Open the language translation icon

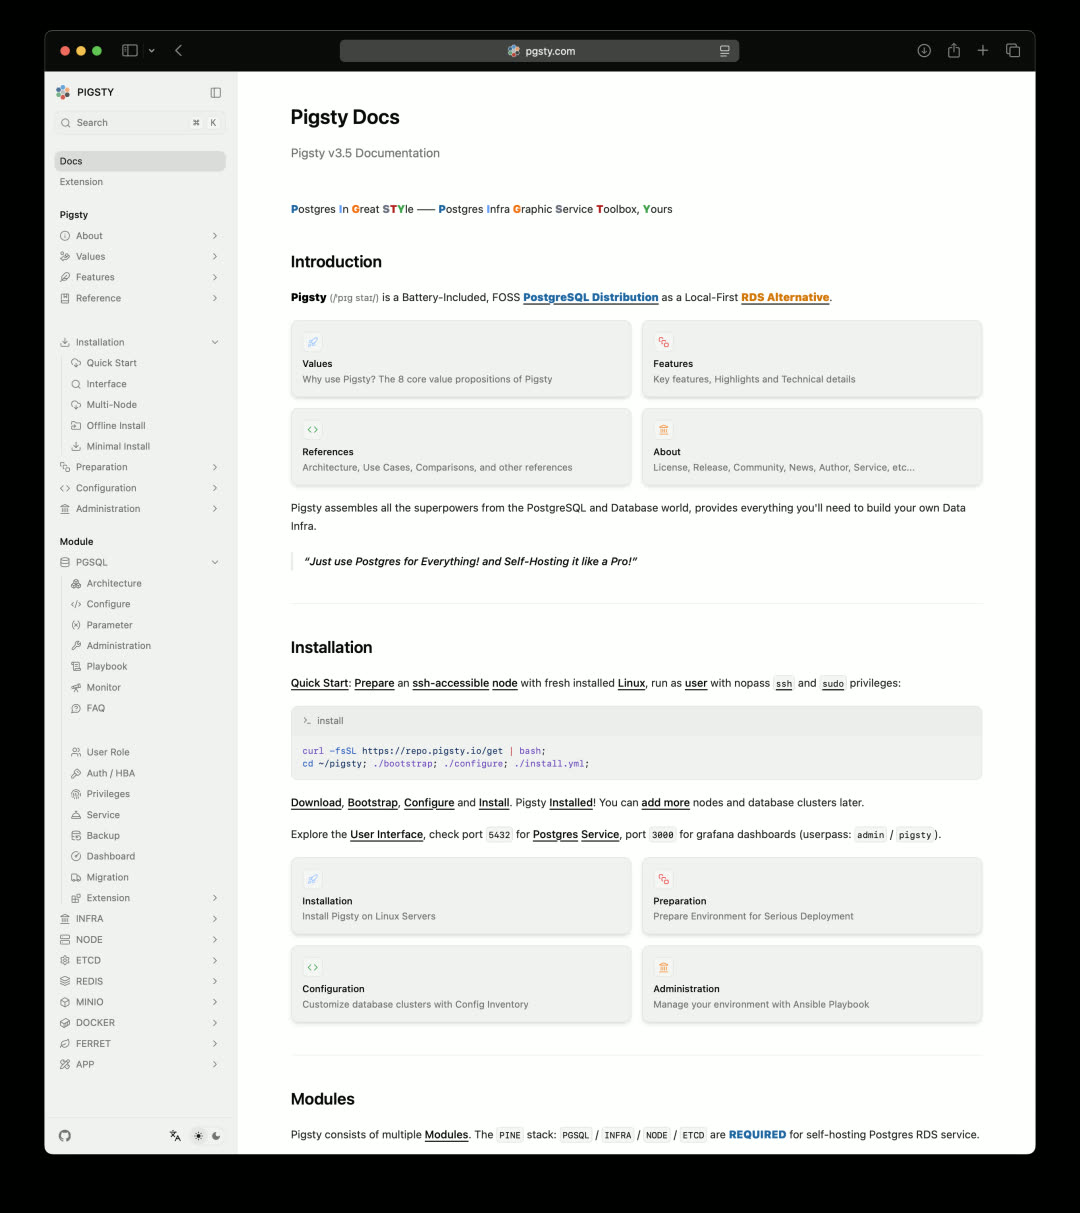[175, 1135]
